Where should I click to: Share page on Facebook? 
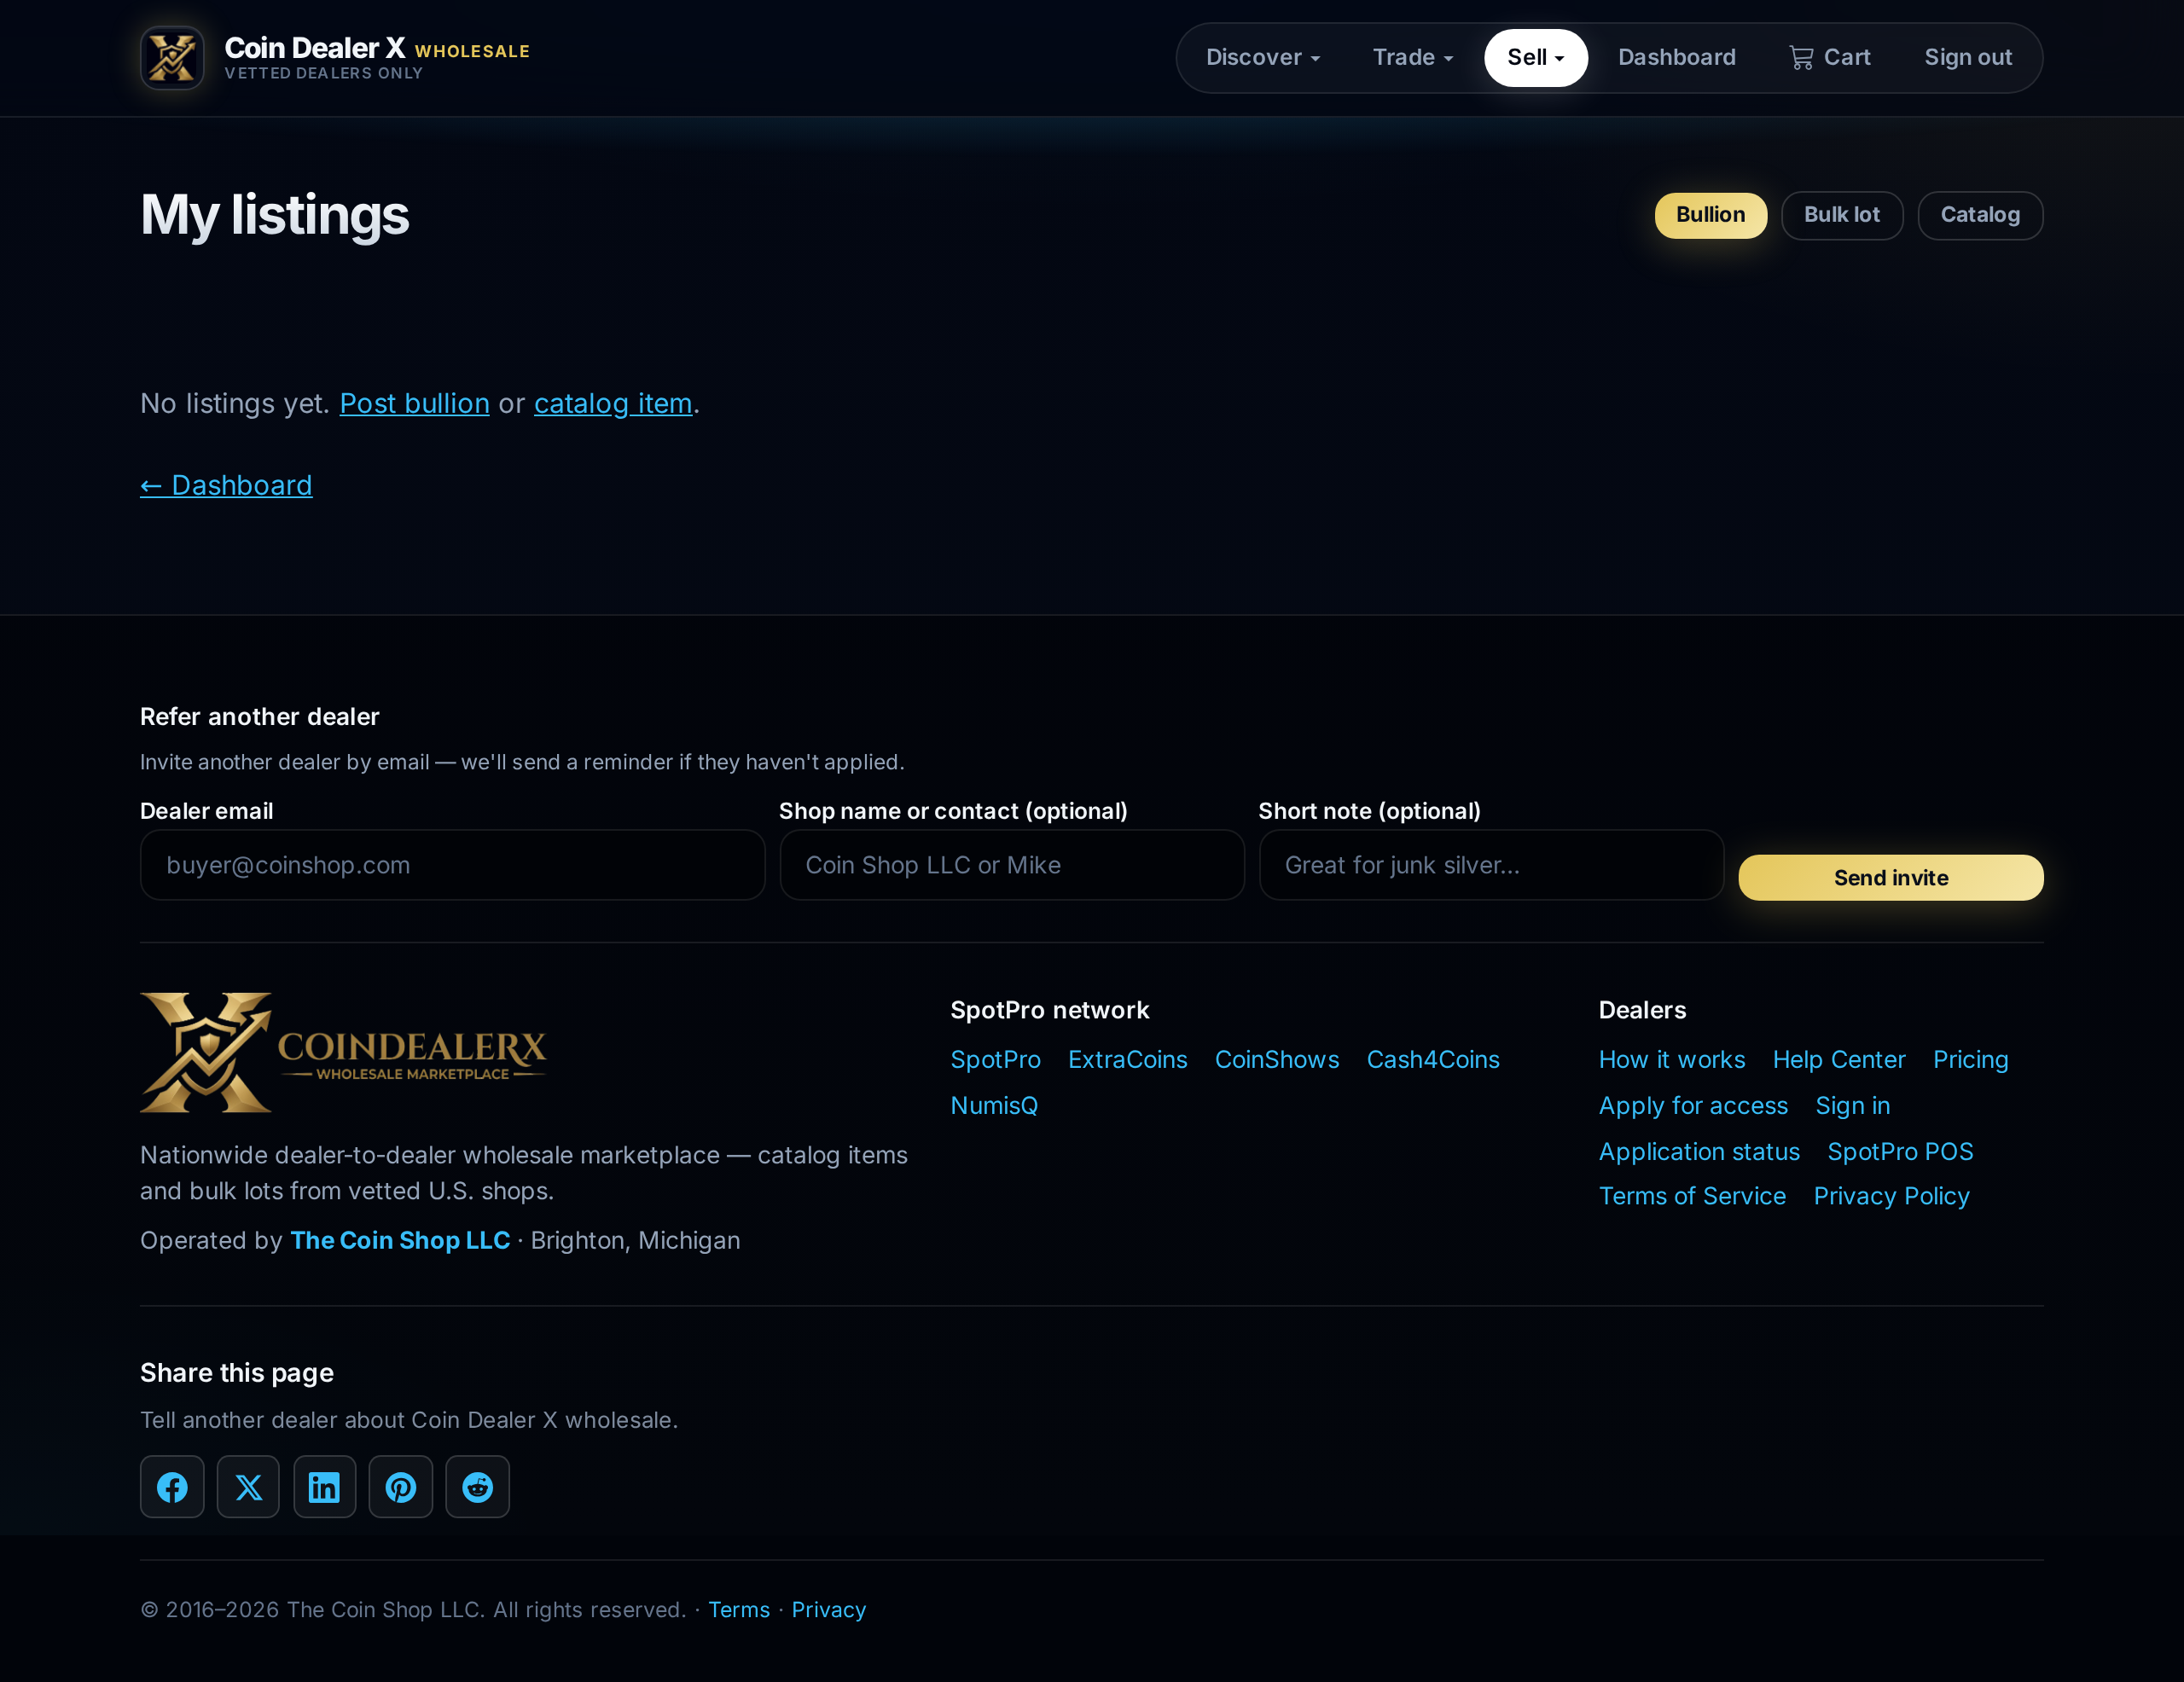[x=172, y=1487]
